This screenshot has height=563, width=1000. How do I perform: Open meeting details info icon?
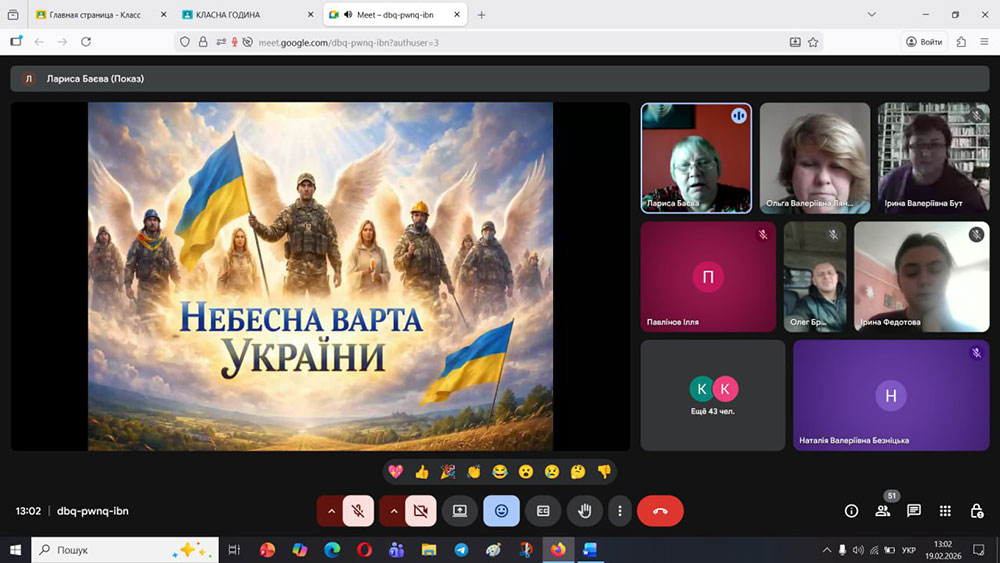pyautogui.click(x=851, y=511)
